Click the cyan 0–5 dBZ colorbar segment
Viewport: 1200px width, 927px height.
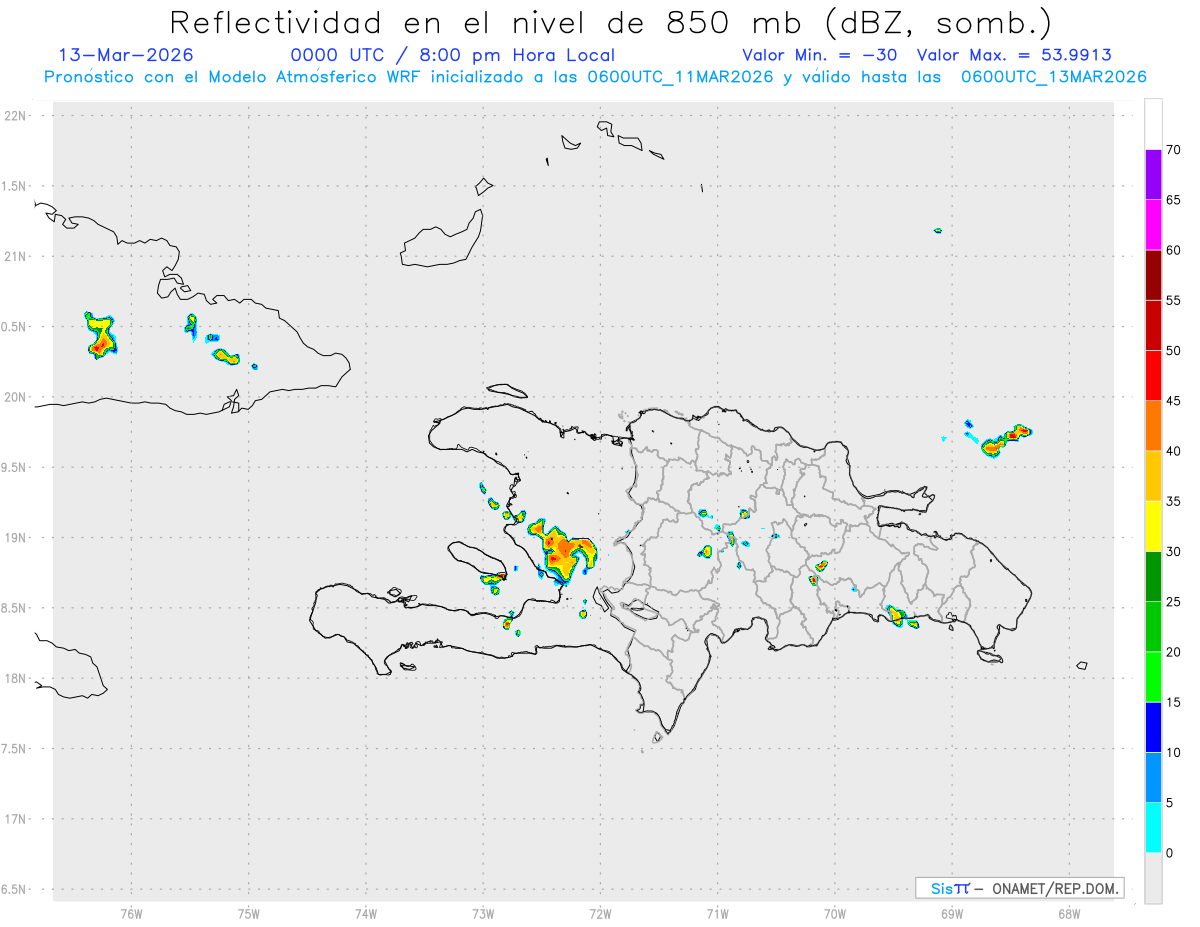pyautogui.click(x=1153, y=828)
